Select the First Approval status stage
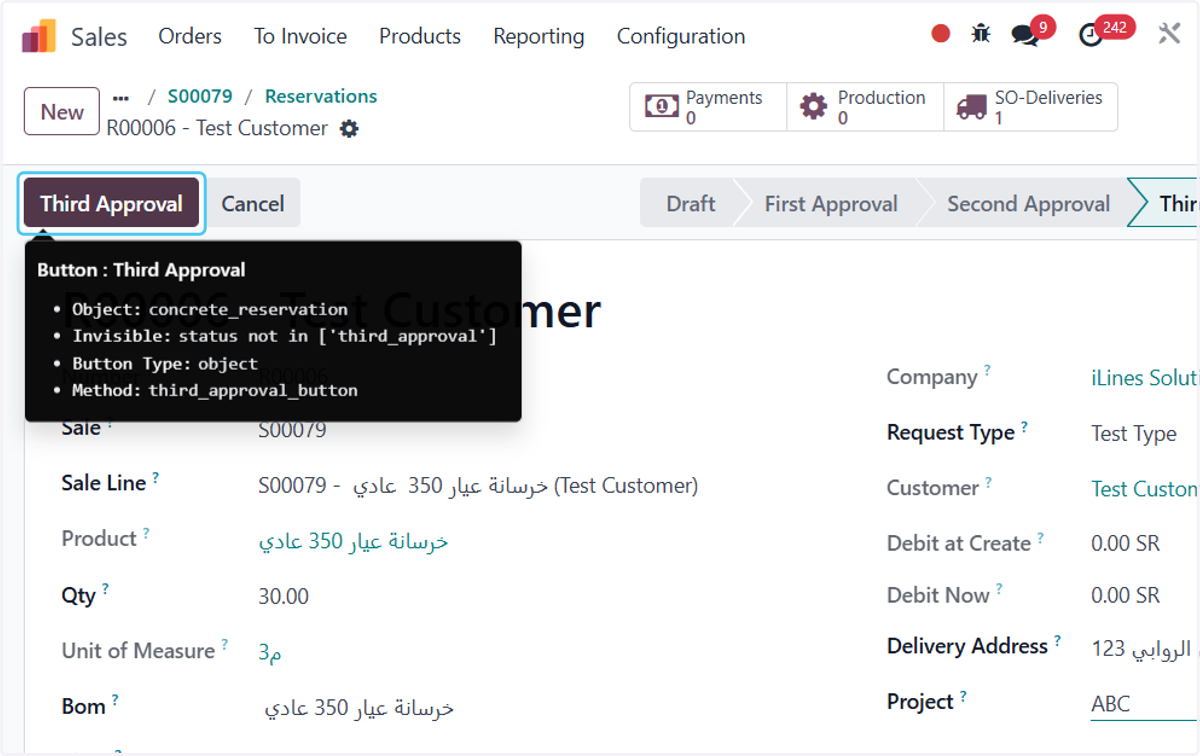The width and height of the screenshot is (1200, 756). 831,204
